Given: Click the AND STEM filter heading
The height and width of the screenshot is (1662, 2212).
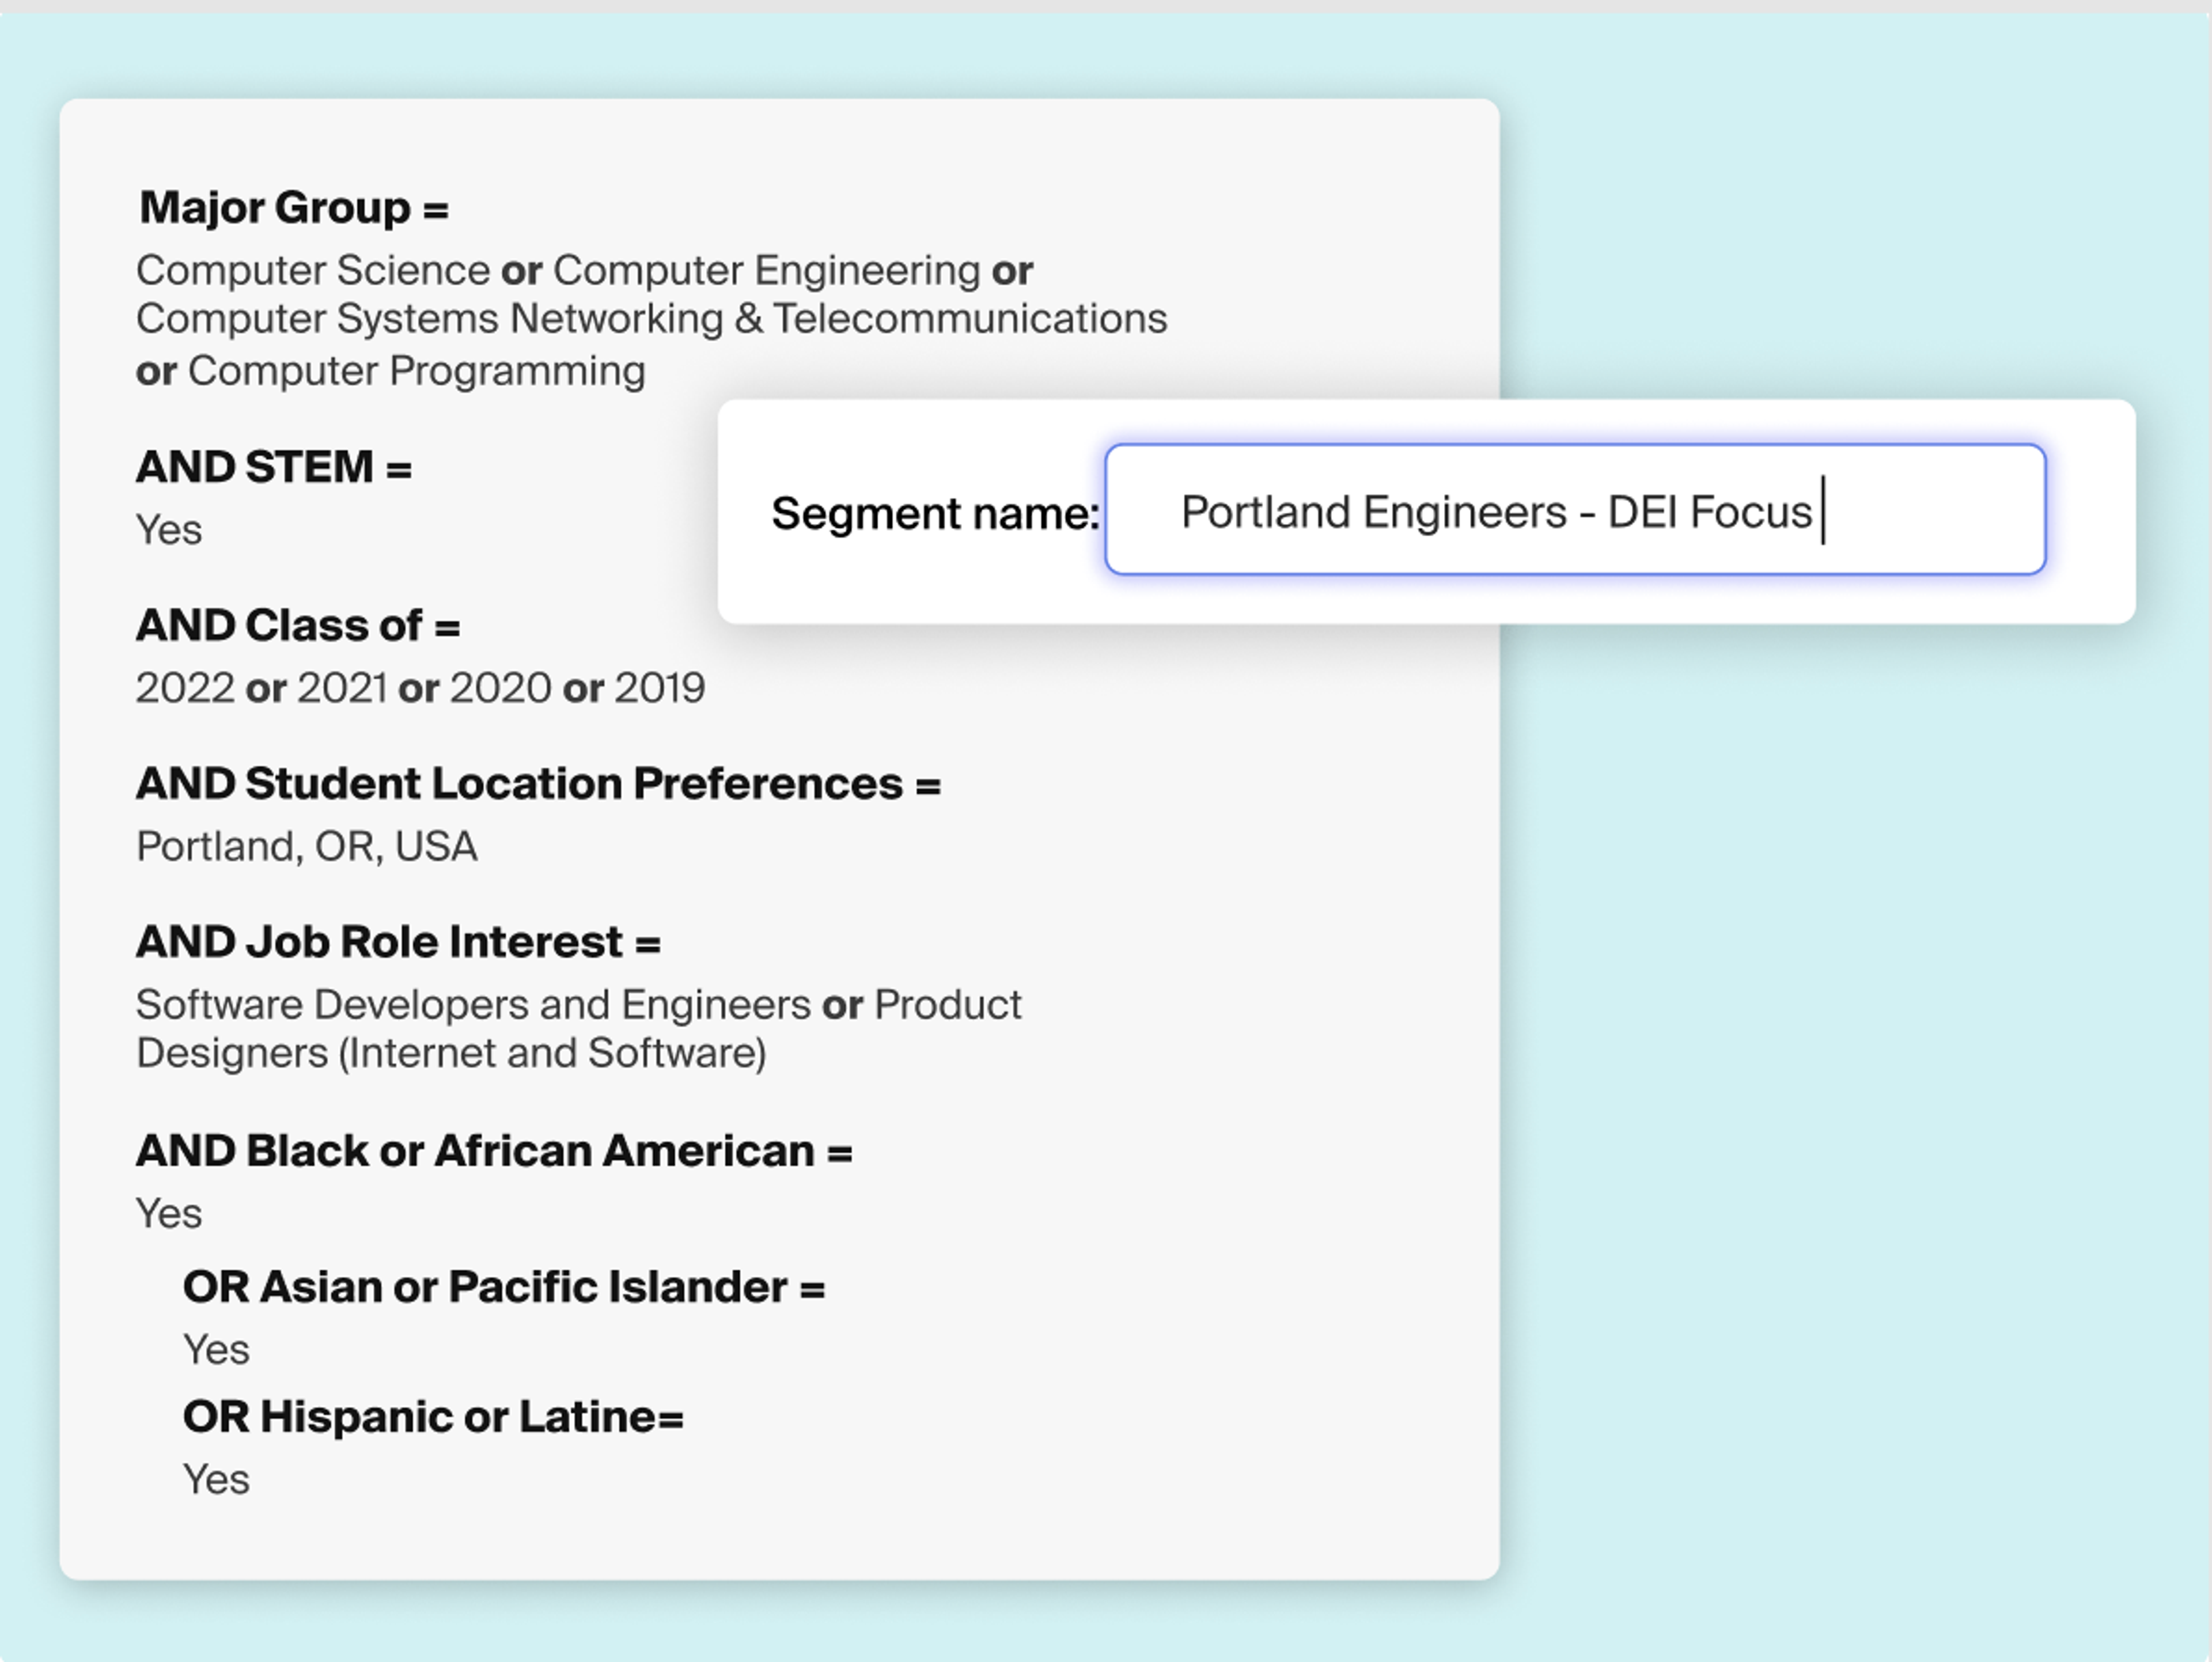Looking at the screenshot, I should (273, 467).
